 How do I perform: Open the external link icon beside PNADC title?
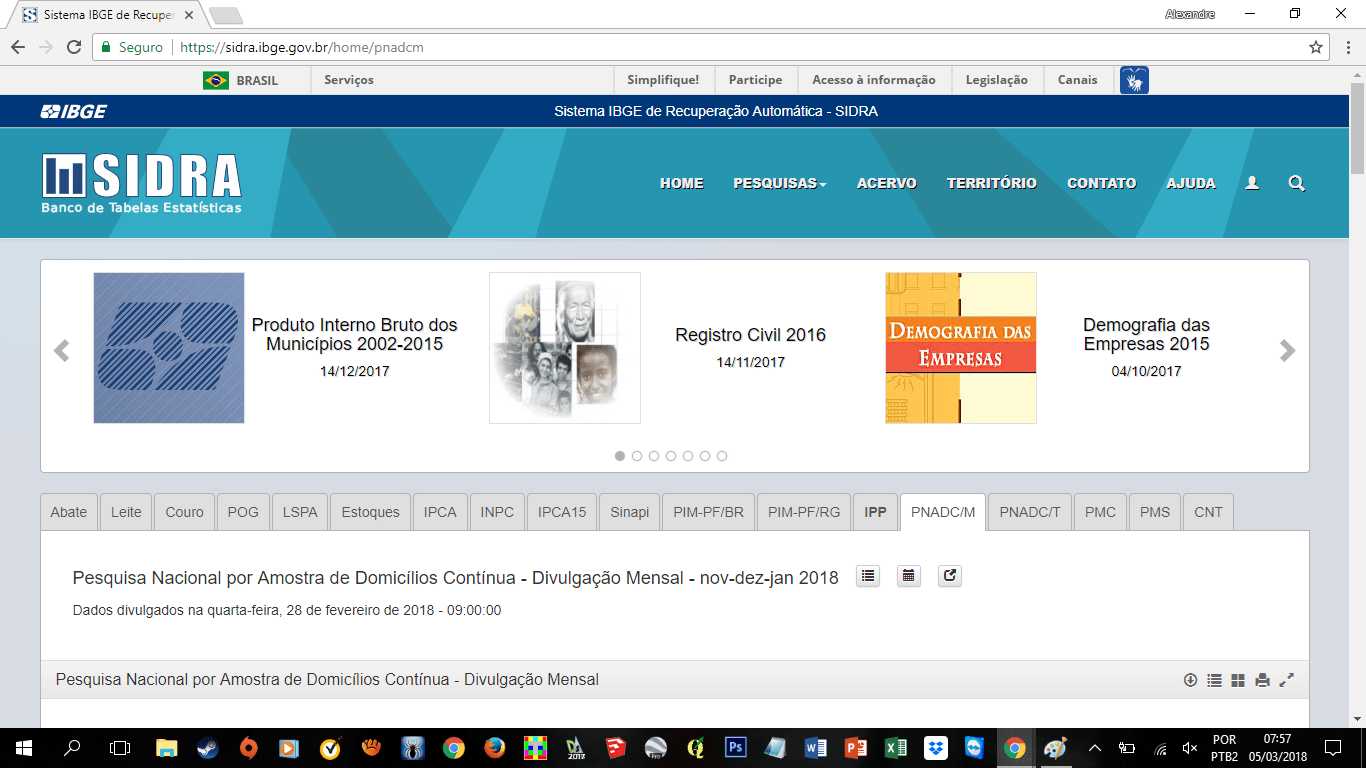pos(950,576)
